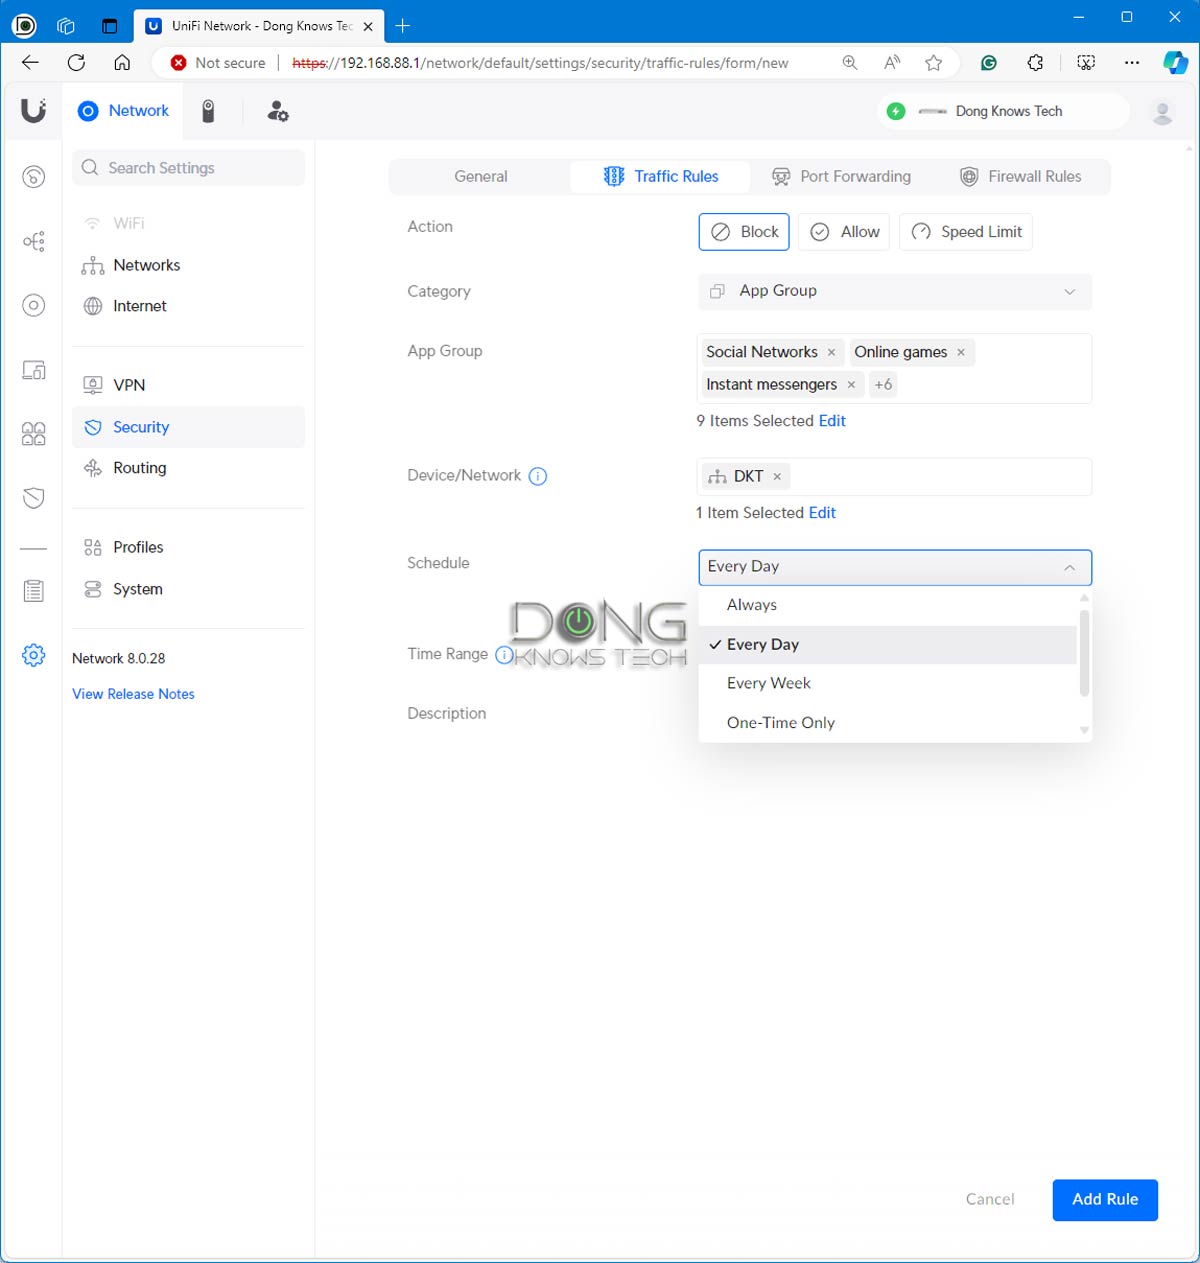
Task: Open the admin settings person-gear icon
Action: [277, 111]
